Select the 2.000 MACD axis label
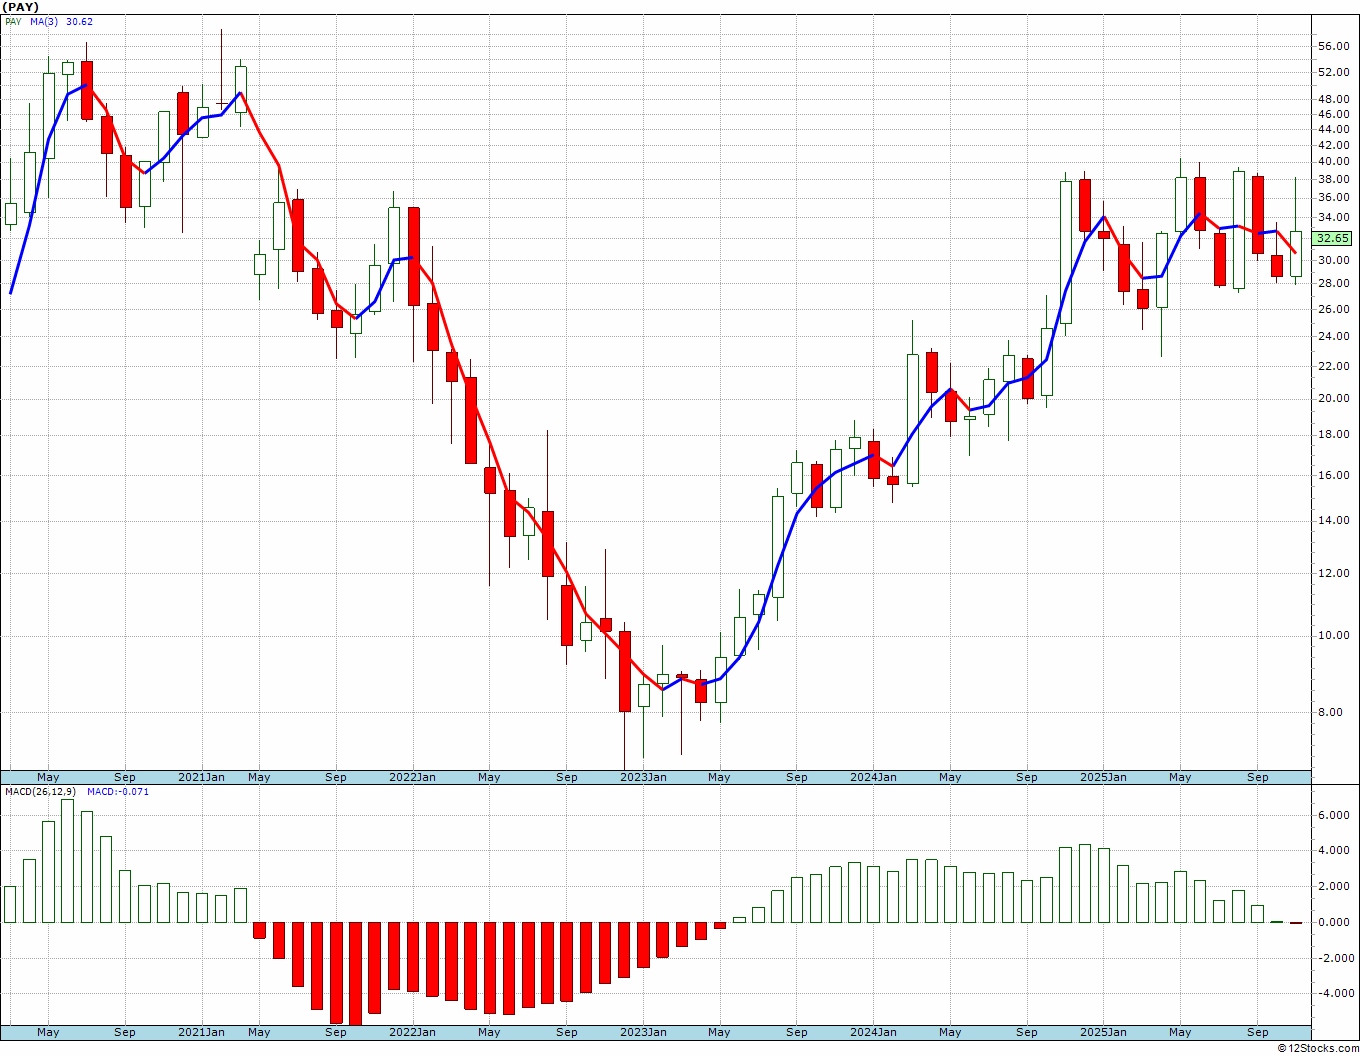The image size is (1360, 1056). coord(1335,886)
